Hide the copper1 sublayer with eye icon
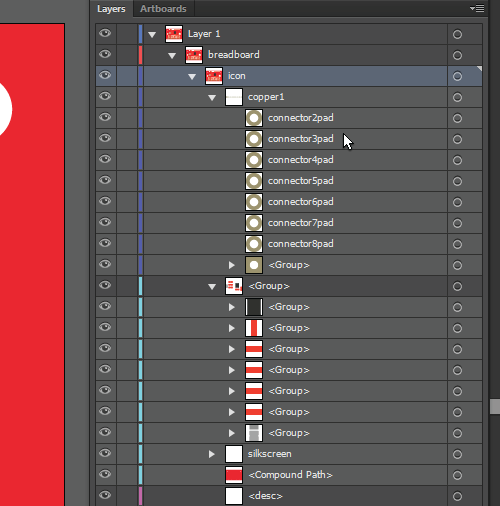The width and height of the screenshot is (500, 506). click(x=105, y=96)
